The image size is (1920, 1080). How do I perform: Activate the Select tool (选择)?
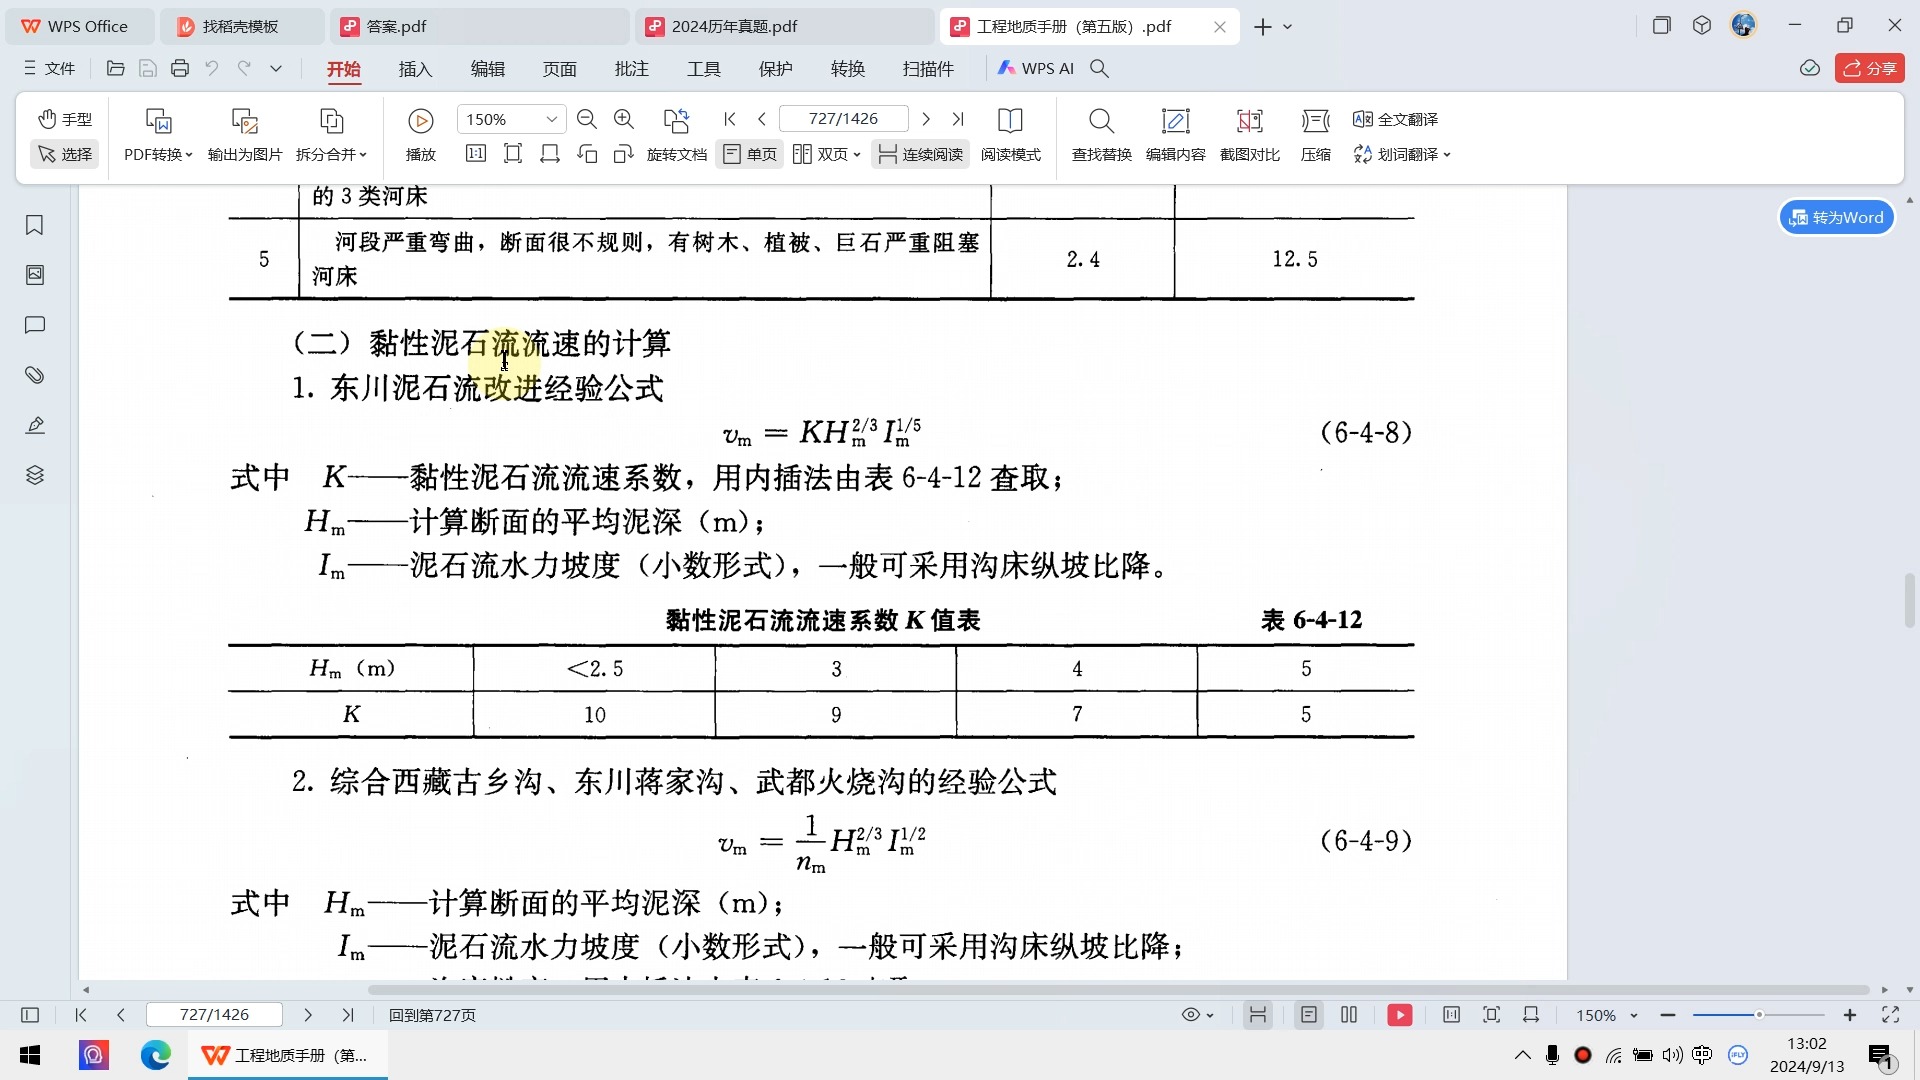tap(65, 154)
